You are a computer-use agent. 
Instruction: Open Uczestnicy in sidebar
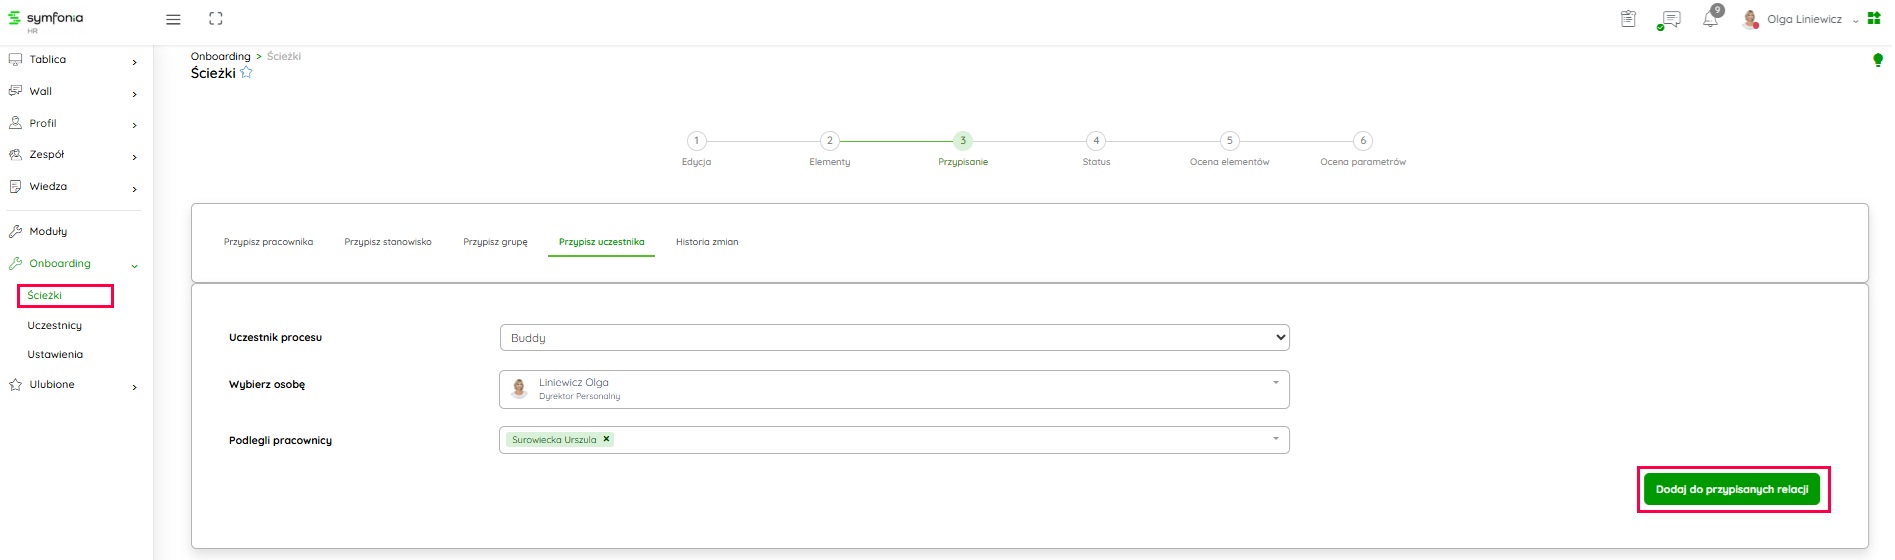coord(55,326)
